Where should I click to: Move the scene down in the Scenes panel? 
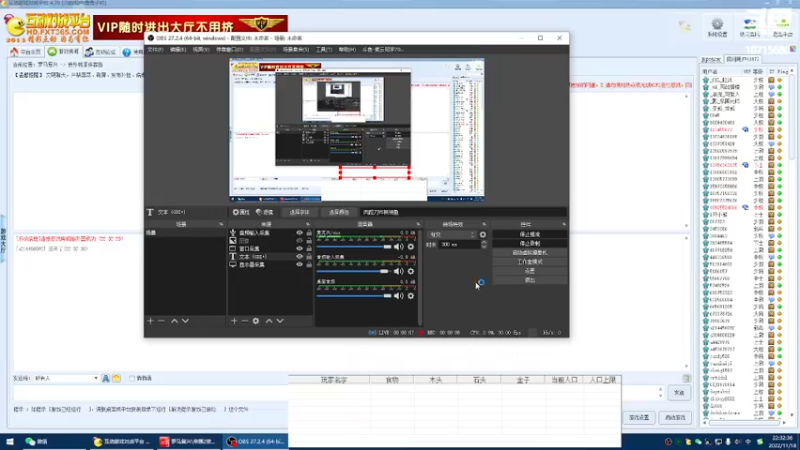tap(185, 321)
